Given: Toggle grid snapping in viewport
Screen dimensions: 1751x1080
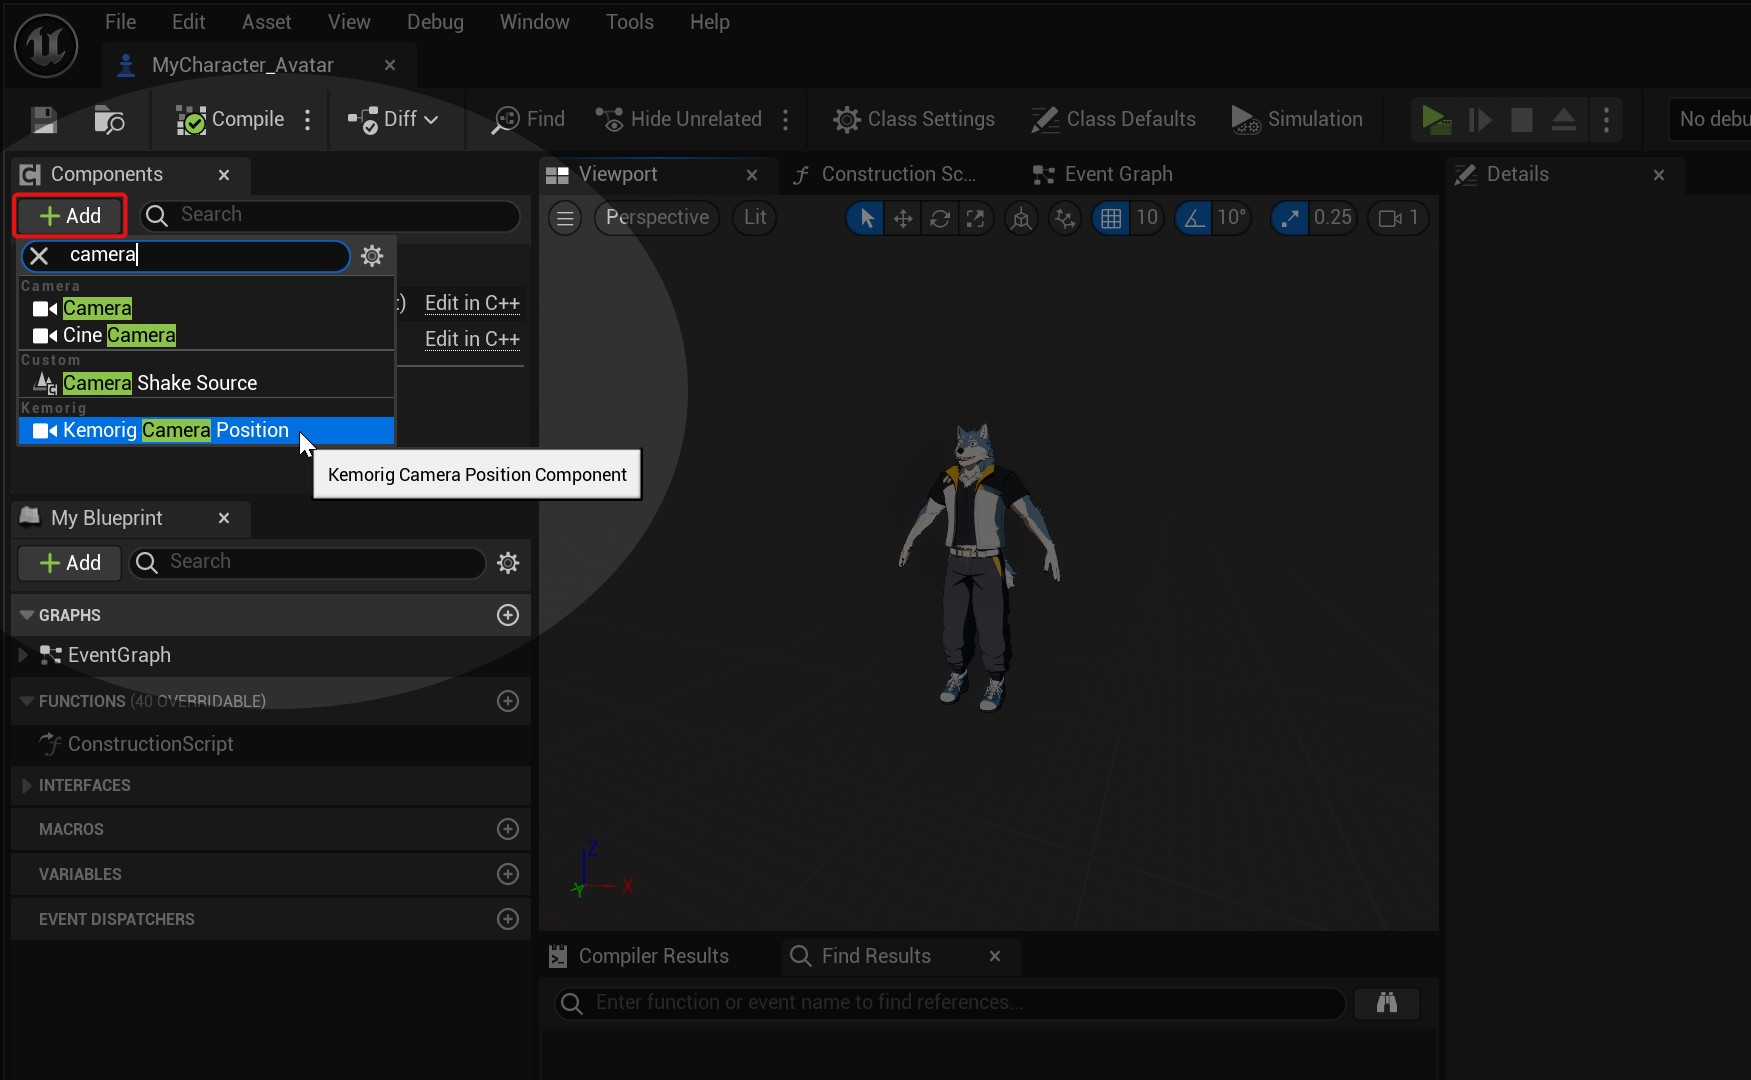Looking at the screenshot, I should click(x=1110, y=218).
